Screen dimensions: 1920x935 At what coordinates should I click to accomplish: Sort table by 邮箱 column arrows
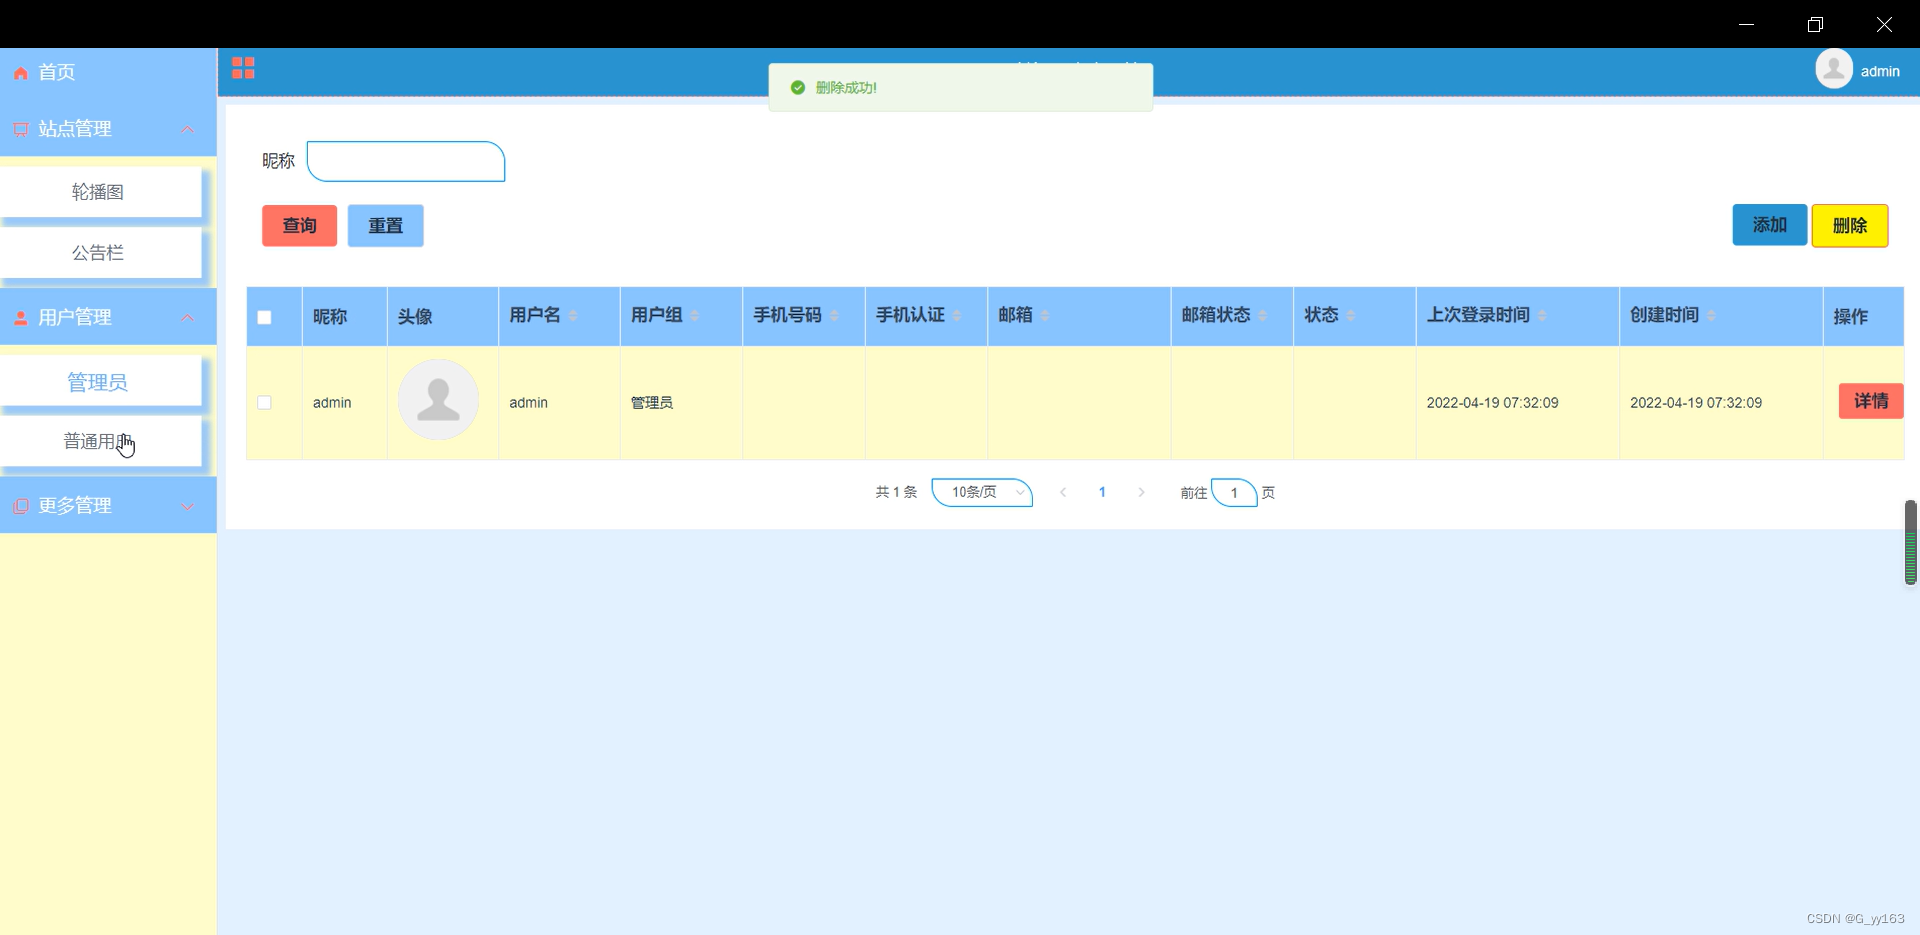pyautogui.click(x=1045, y=315)
